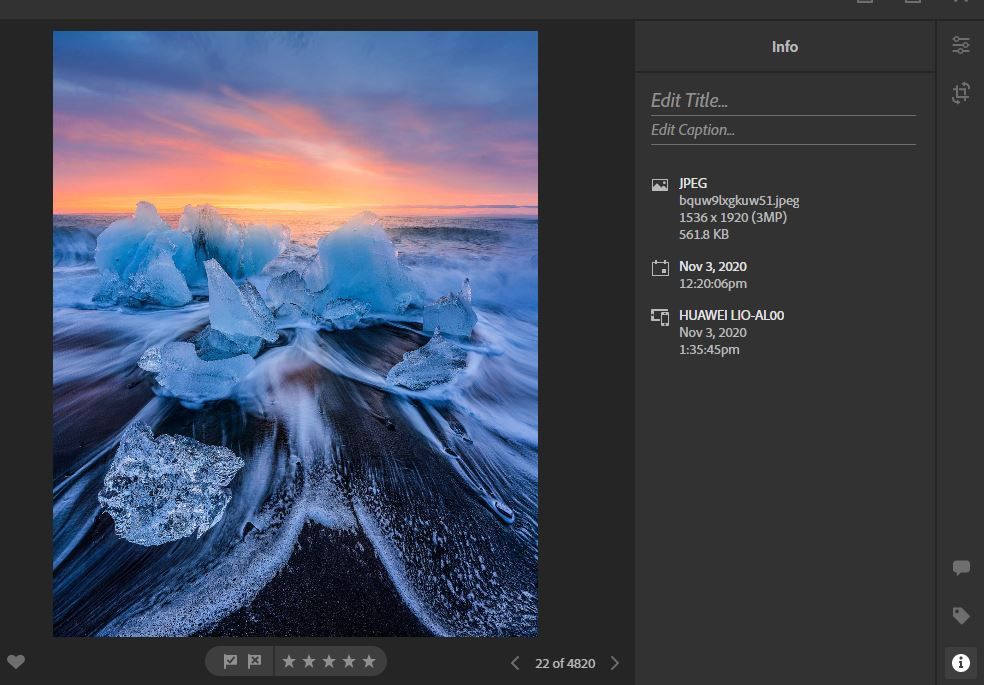Click the HUAWEI LIO-AL00 device name
984x685 pixels.
[x=732, y=316]
